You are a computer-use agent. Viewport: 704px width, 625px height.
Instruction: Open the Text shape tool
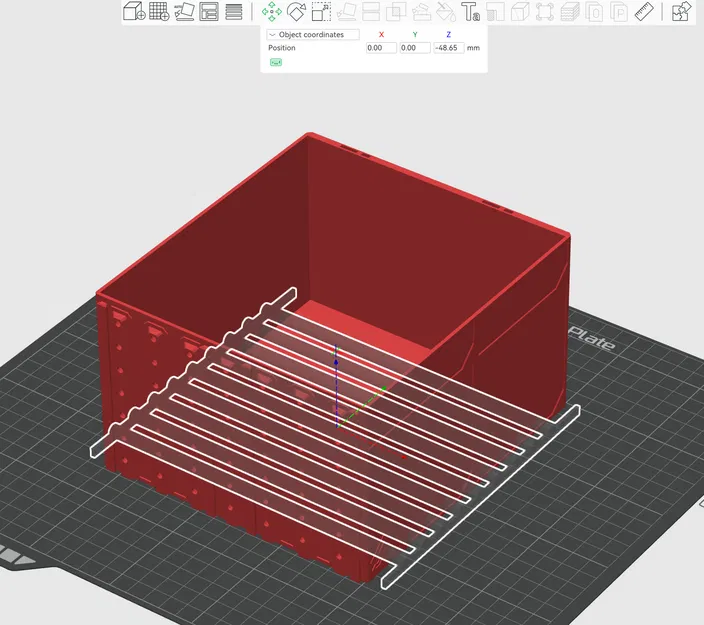click(x=471, y=11)
